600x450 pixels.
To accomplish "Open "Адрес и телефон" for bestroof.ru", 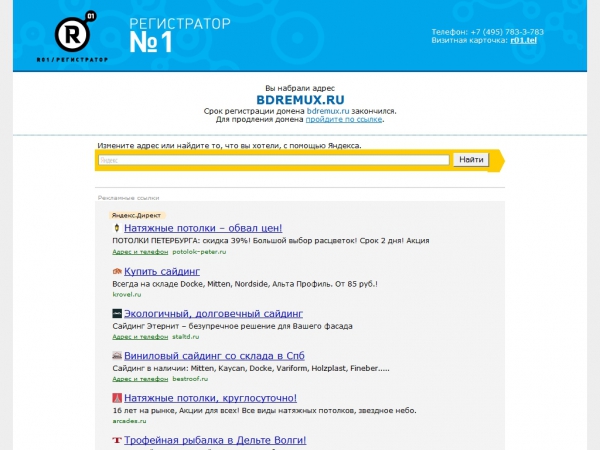I will click(140, 379).
